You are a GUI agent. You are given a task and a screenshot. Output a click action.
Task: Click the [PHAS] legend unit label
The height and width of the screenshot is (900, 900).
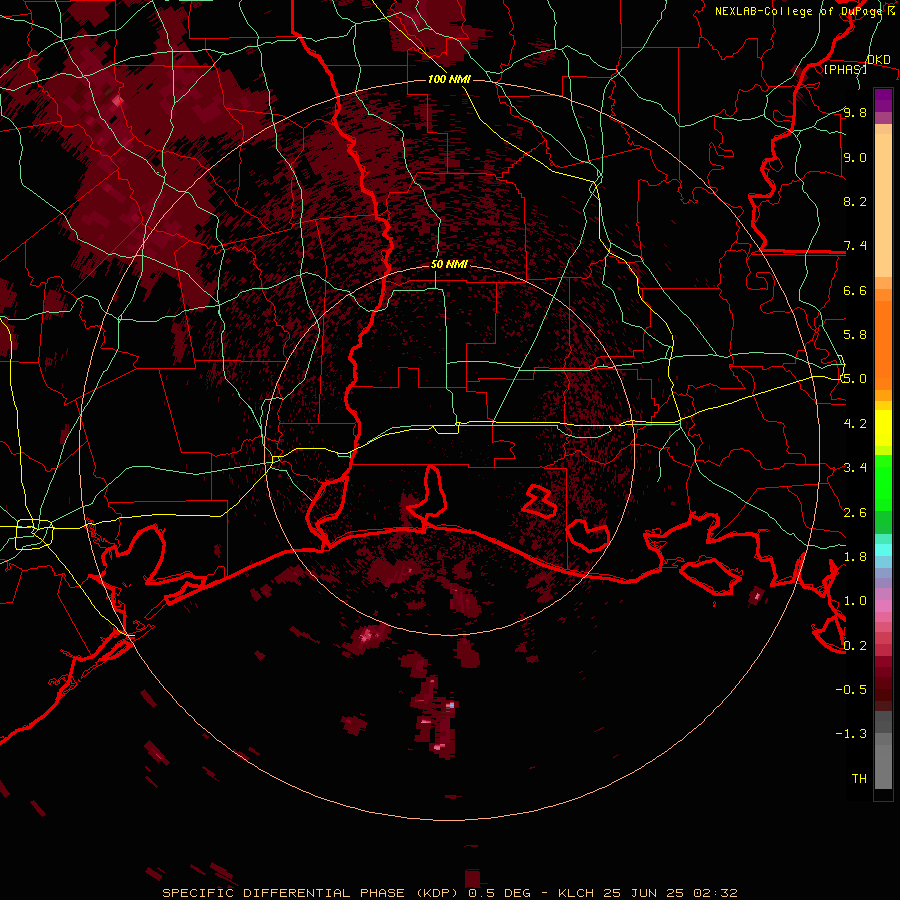point(845,69)
